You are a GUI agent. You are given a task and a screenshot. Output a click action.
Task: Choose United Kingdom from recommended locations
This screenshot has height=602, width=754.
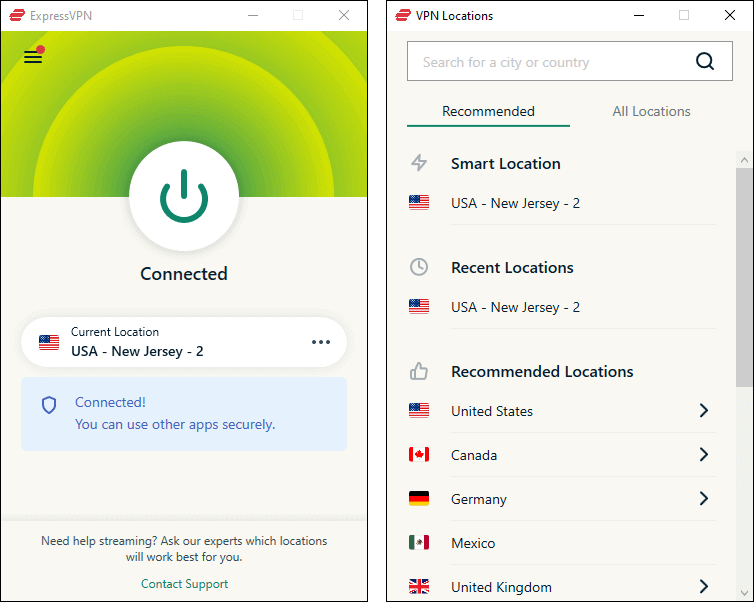click(x=501, y=587)
